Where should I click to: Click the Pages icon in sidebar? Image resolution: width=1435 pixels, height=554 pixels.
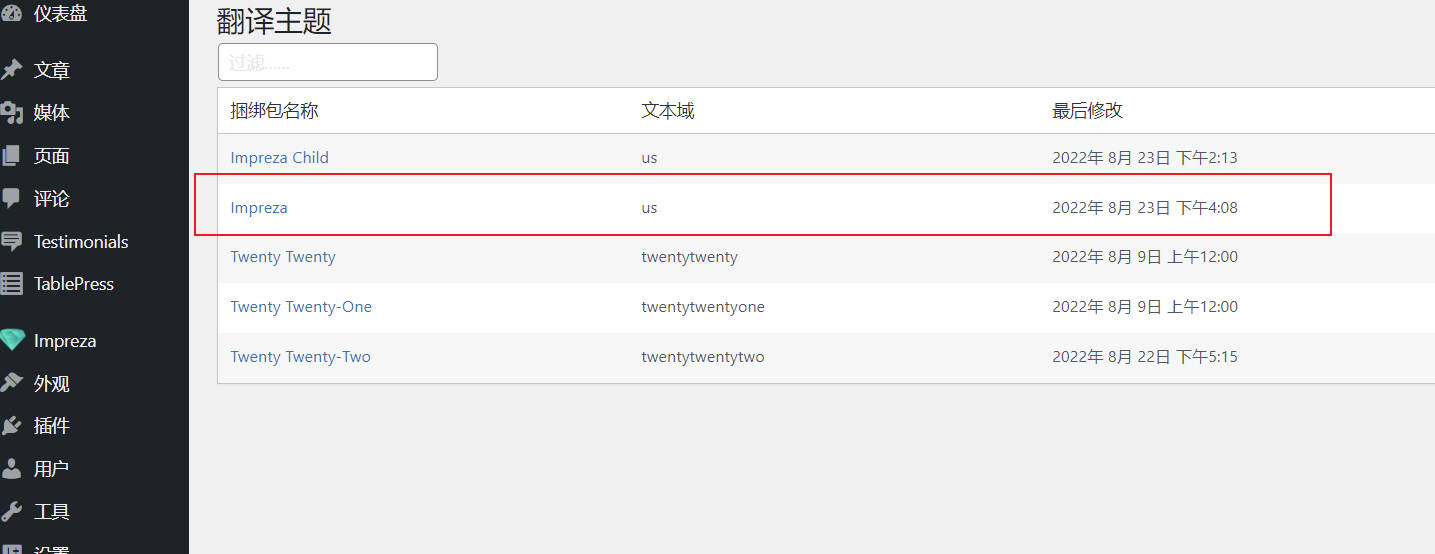pos(11,156)
